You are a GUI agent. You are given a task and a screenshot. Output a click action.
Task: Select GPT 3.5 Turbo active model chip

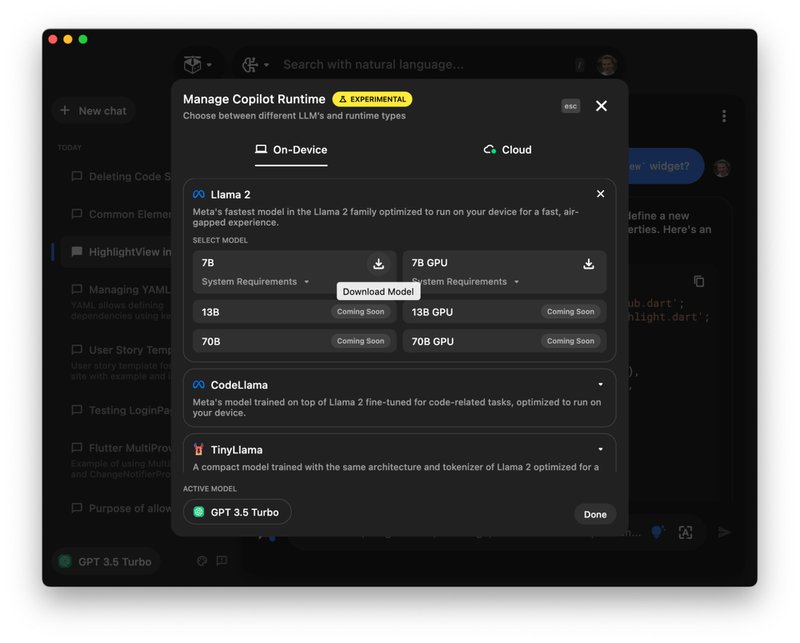point(237,512)
